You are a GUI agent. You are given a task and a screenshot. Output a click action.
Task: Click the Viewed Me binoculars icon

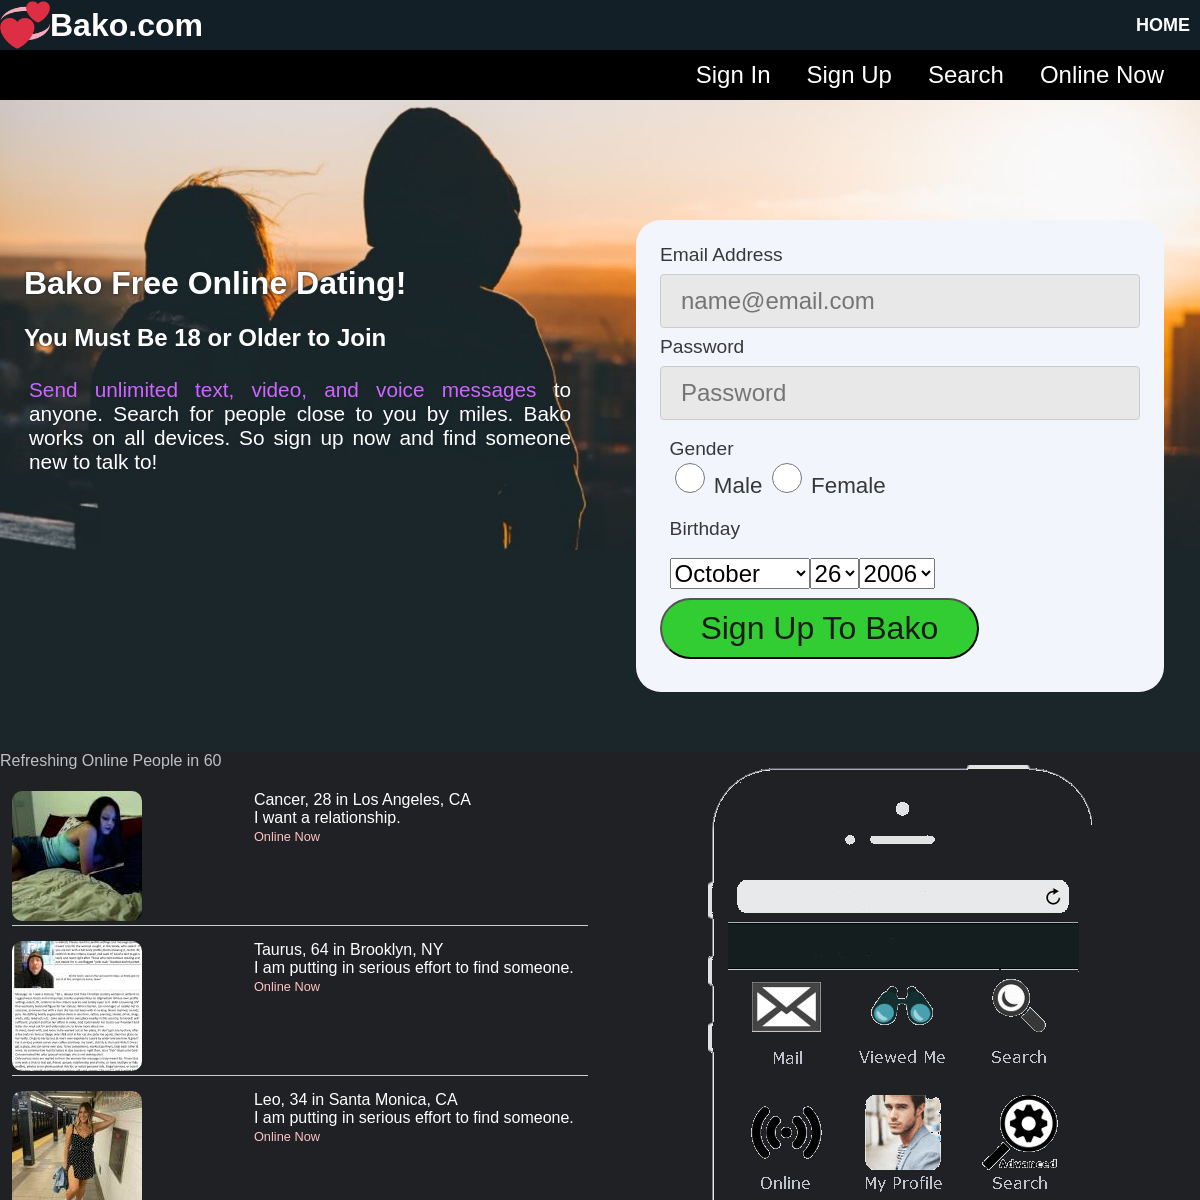(902, 1007)
